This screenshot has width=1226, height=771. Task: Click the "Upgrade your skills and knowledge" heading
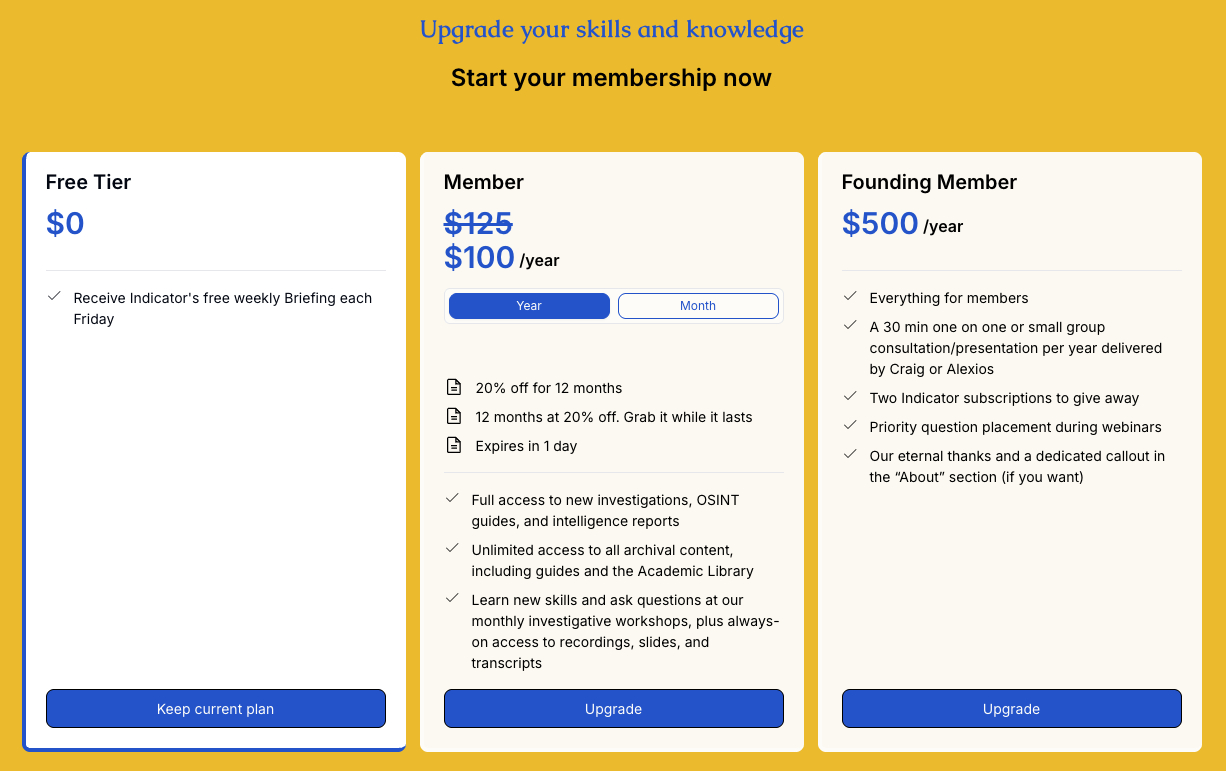(611, 30)
